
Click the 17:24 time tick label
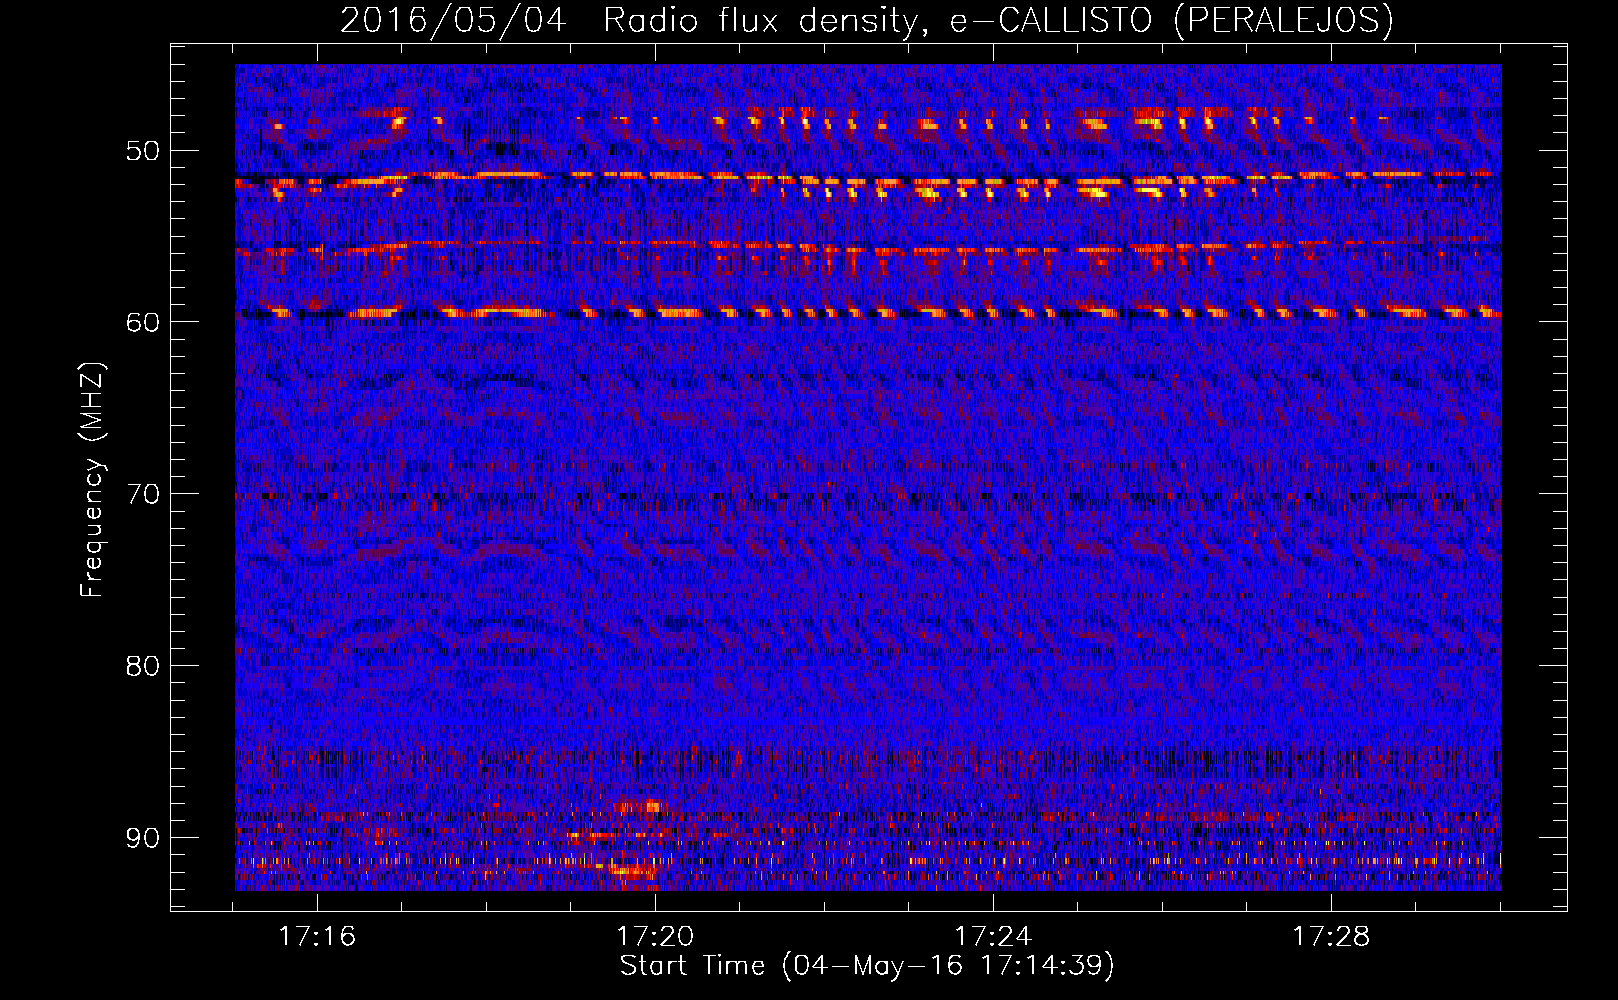click(x=993, y=936)
